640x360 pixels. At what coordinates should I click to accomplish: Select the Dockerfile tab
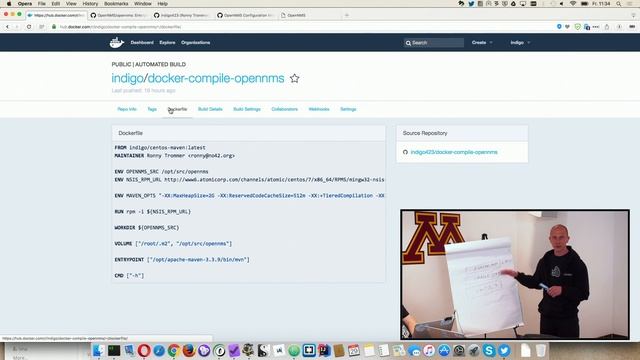coord(178,109)
